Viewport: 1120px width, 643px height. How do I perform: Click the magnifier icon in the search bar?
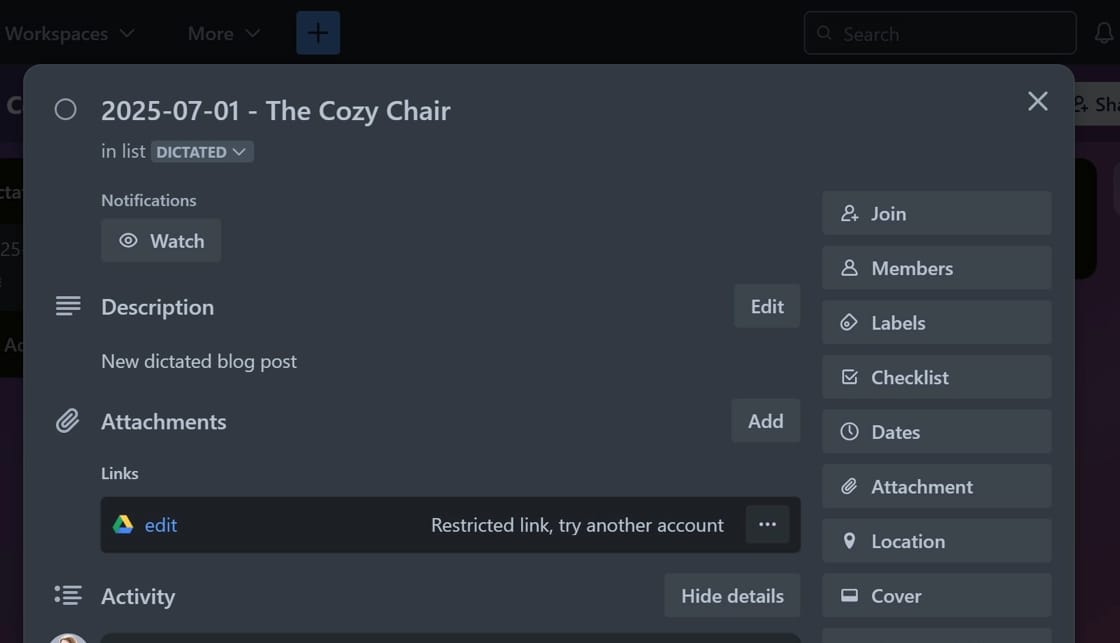(x=823, y=33)
